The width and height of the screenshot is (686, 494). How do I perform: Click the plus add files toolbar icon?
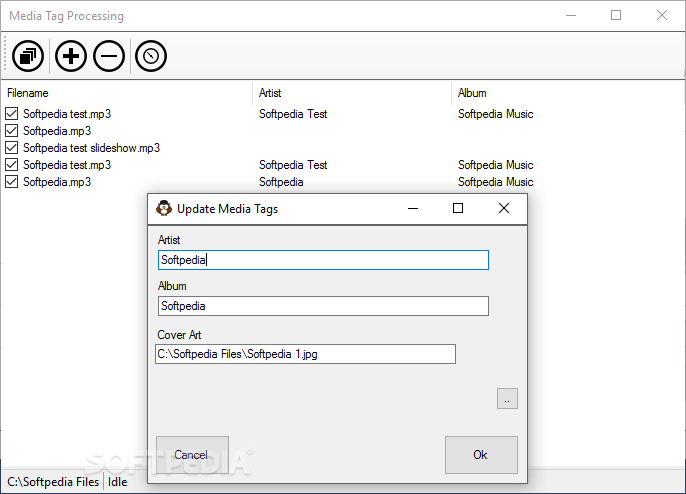pyautogui.click(x=70, y=56)
